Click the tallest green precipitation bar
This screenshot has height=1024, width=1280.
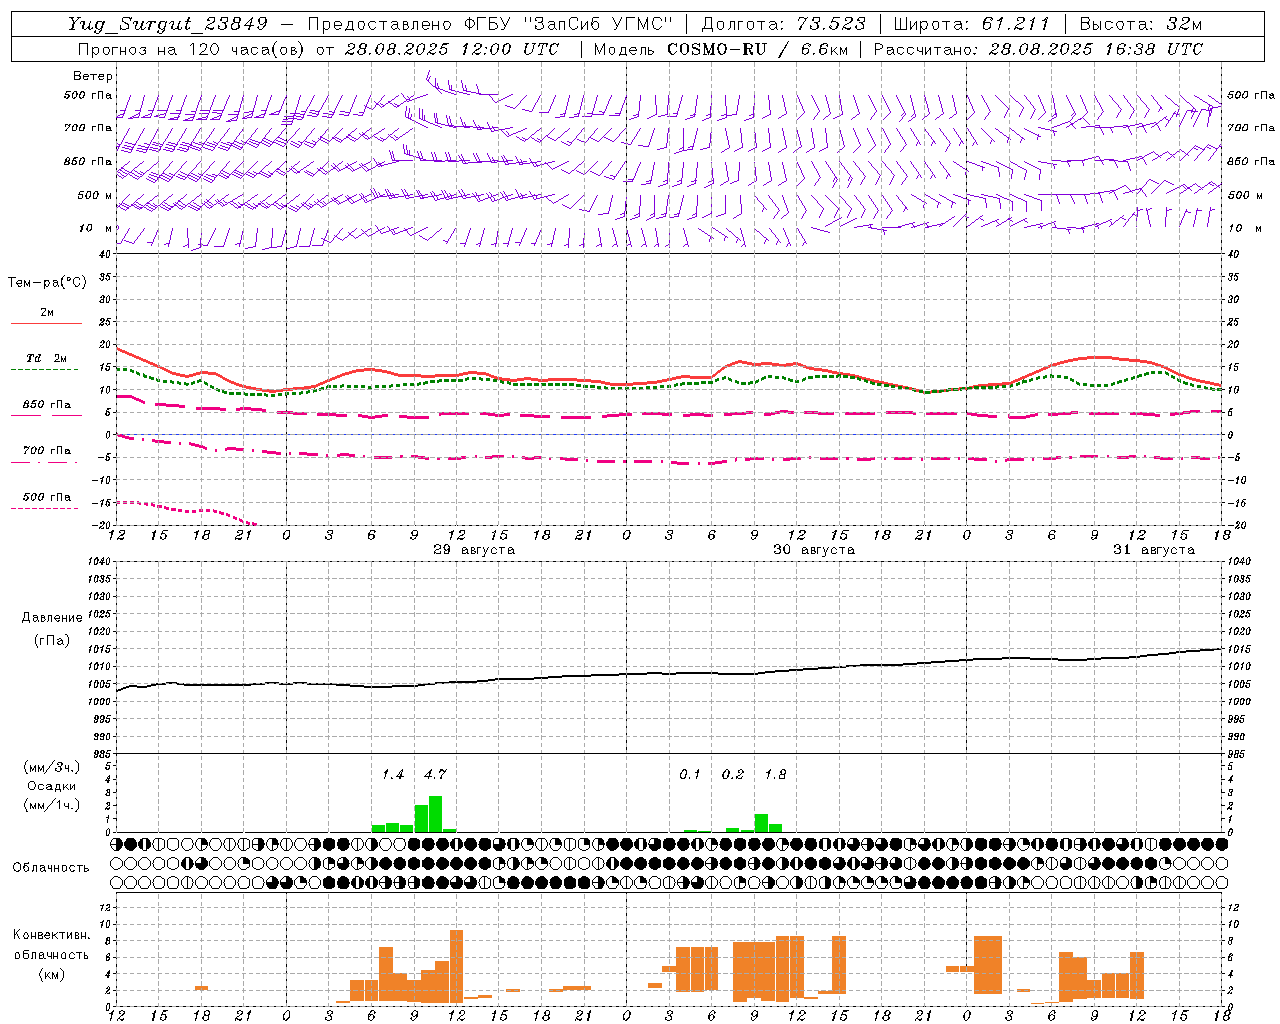point(435,814)
